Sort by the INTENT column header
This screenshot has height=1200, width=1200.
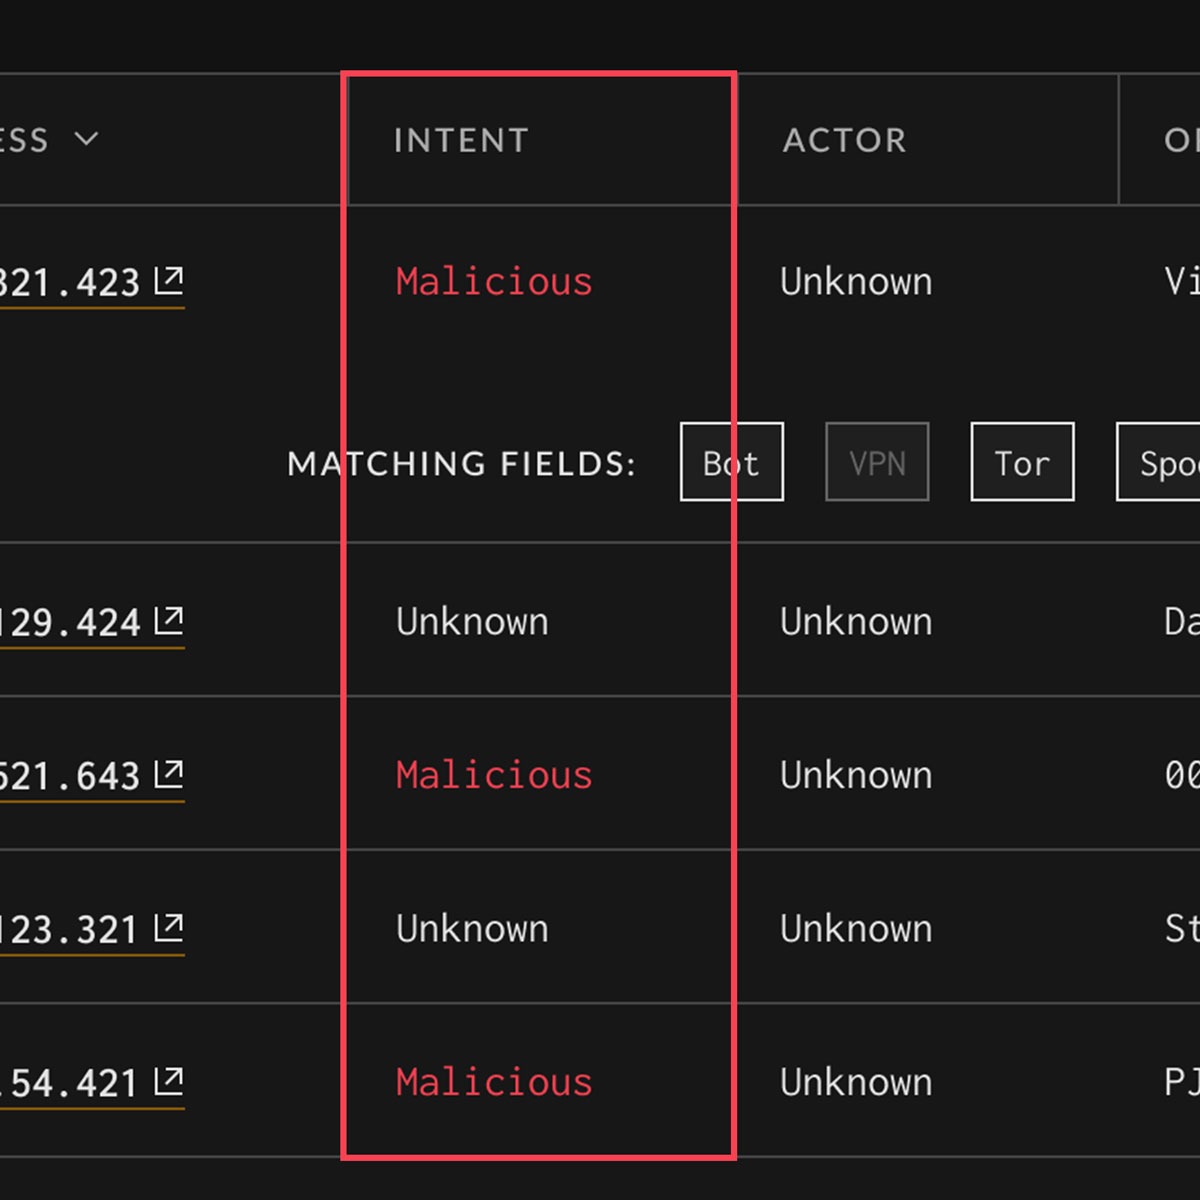(x=461, y=140)
